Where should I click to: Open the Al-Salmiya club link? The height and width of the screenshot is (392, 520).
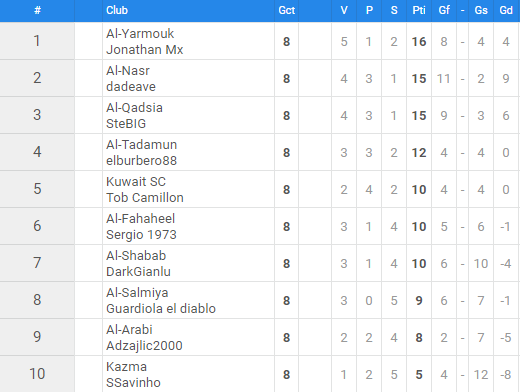[x=137, y=293]
